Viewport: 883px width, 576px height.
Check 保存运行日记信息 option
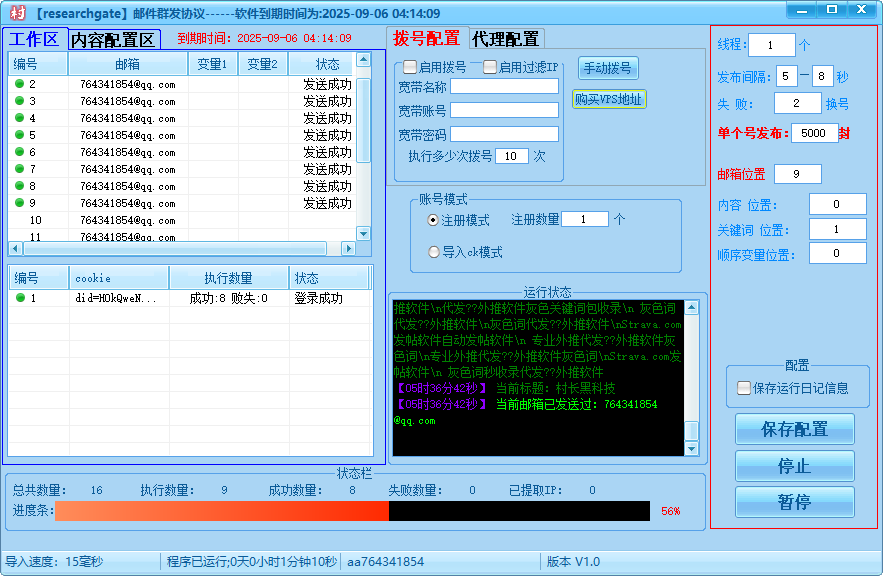point(742,388)
